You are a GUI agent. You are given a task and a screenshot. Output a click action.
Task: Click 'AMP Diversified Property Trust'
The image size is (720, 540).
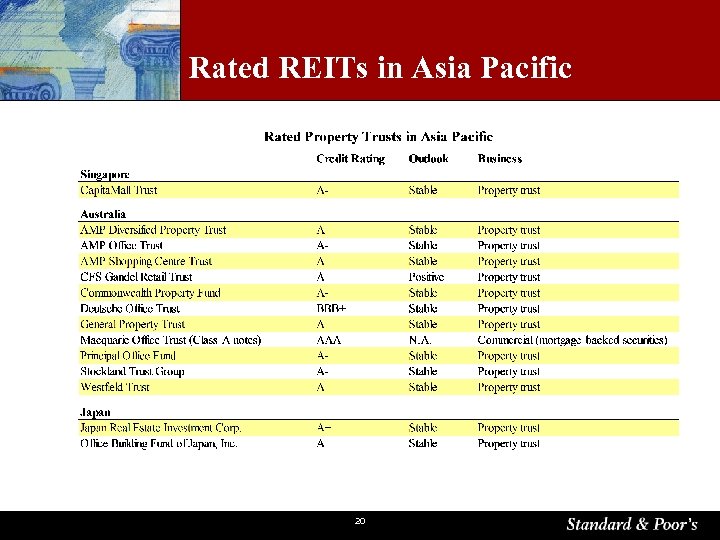click(153, 230)
